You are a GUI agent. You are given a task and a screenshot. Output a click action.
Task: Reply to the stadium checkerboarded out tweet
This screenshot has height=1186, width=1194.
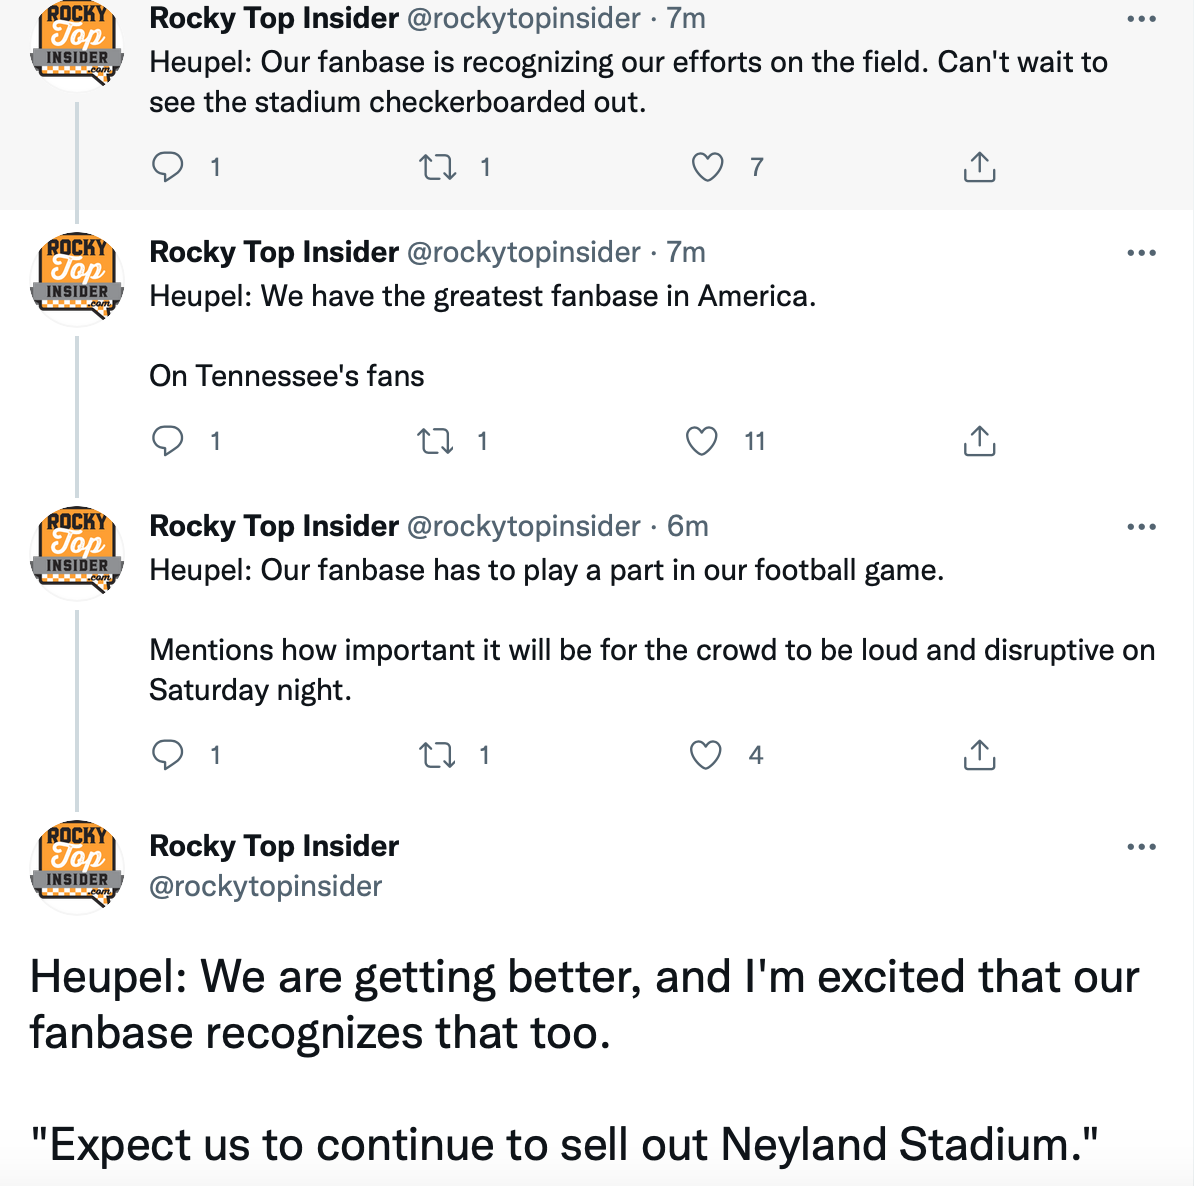point(168,166)
